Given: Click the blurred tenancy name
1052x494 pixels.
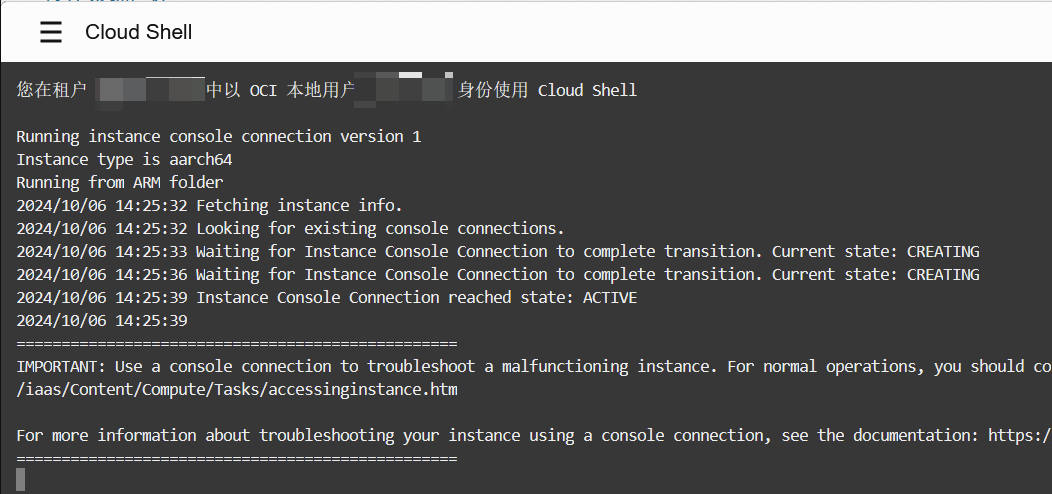Looking at the screenshot, I should [x=150, y=90].
